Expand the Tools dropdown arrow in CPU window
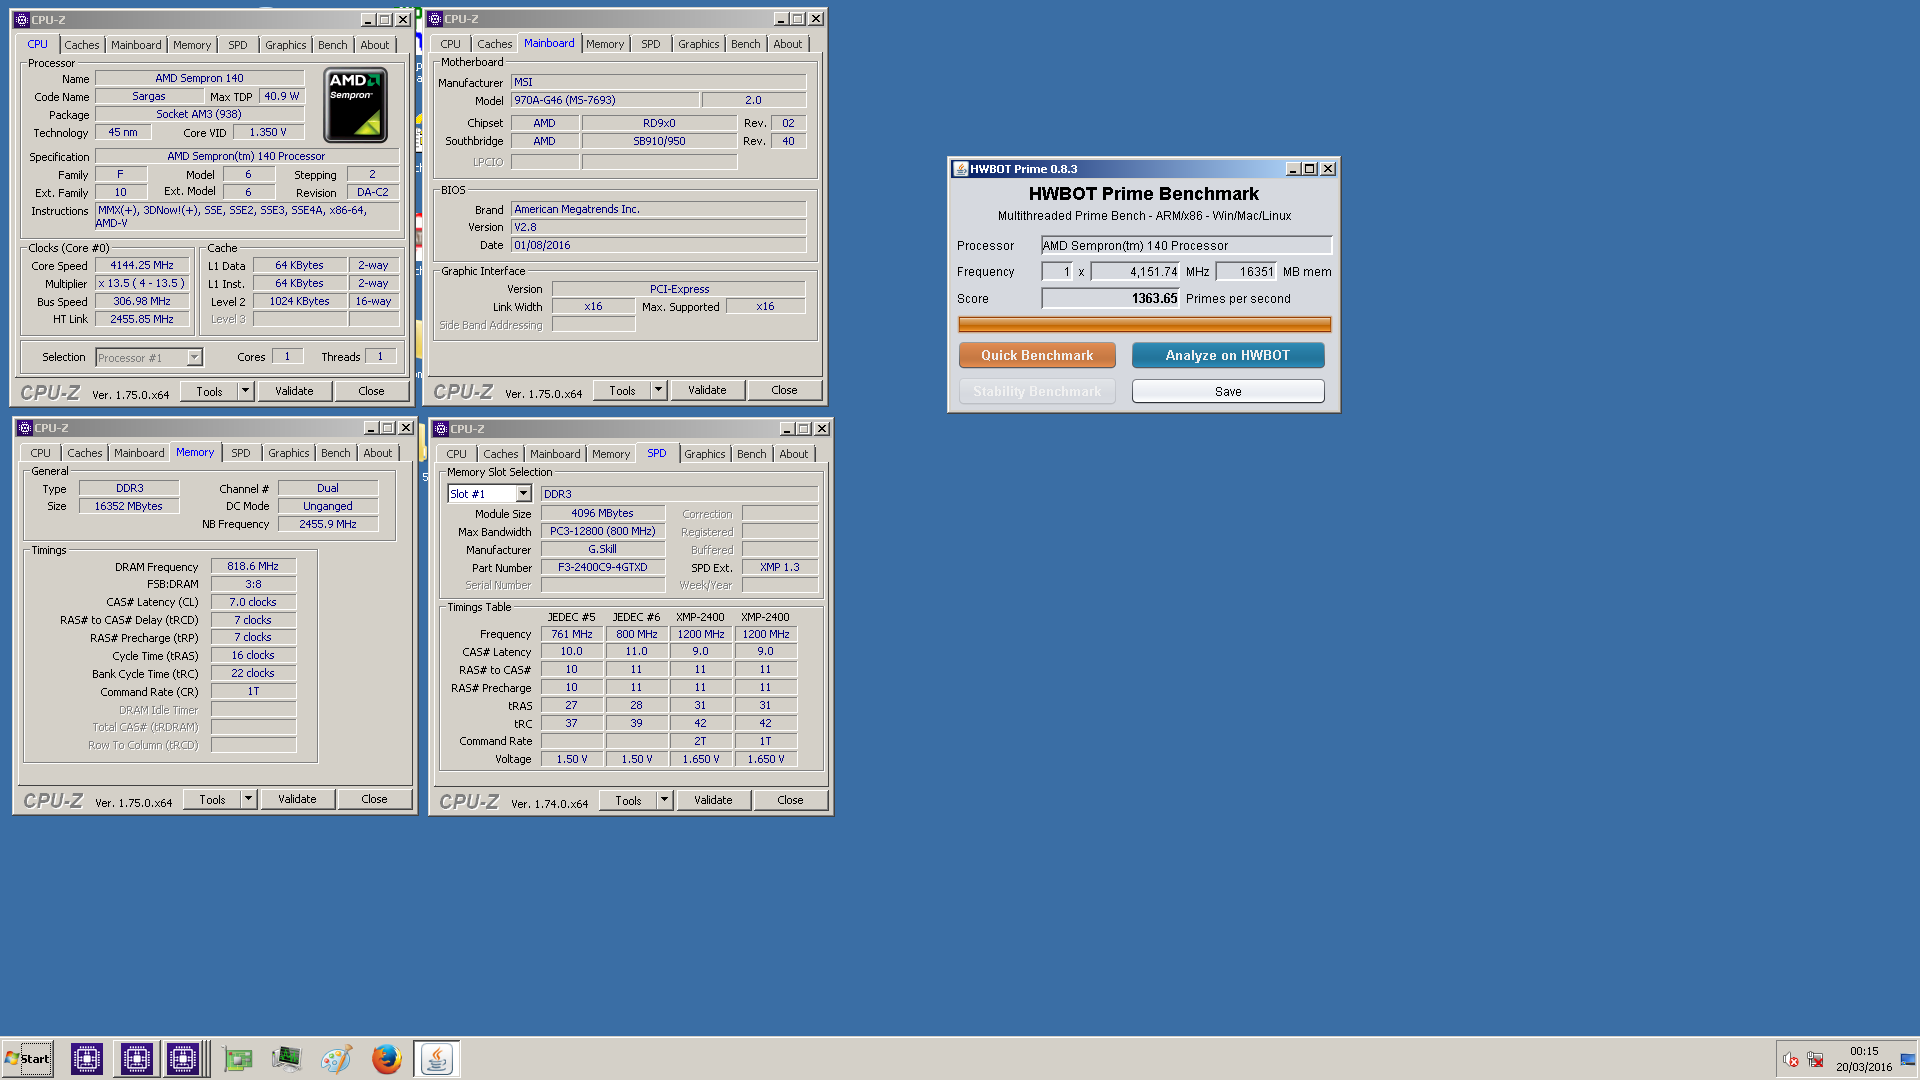The image size is (1920, 1080). pos(245,391)
